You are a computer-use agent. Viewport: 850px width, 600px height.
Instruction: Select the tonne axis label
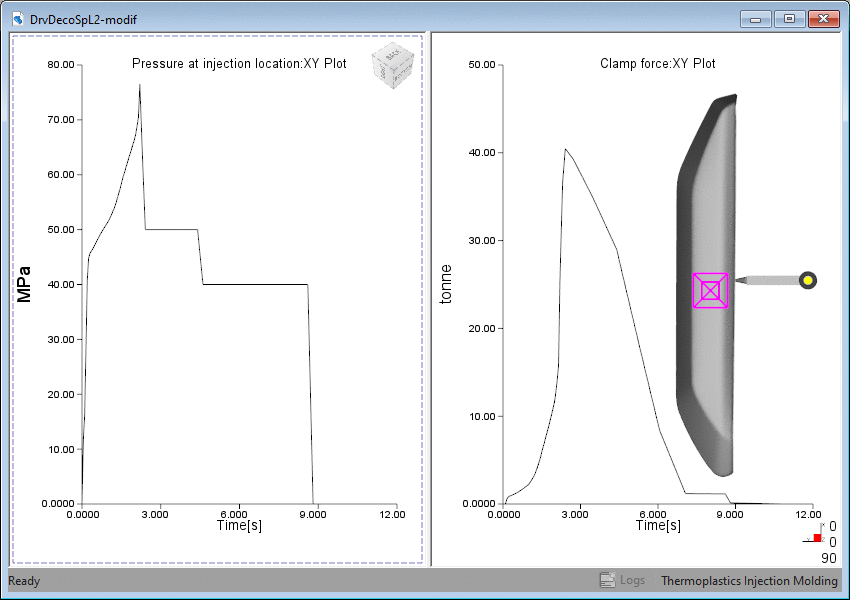[447, 283]
